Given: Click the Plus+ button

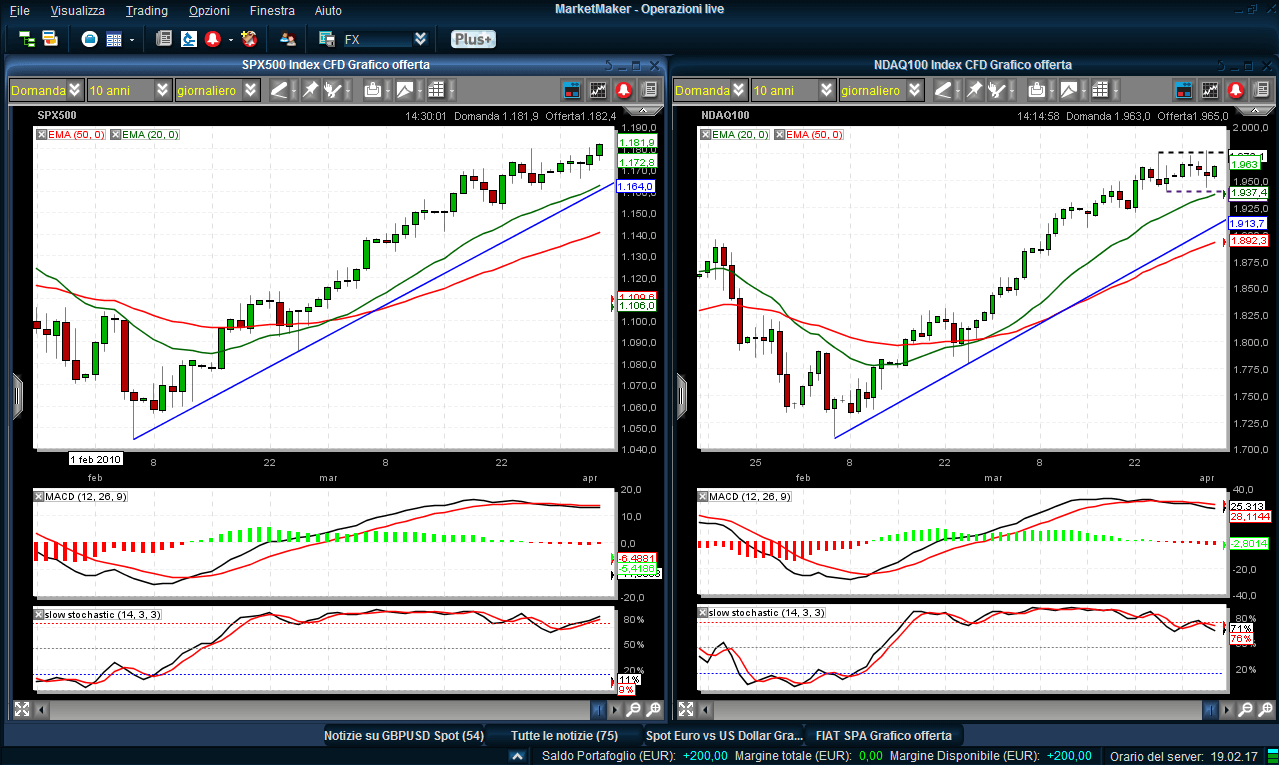Looking at the screenshot, I should coord(472,39).
